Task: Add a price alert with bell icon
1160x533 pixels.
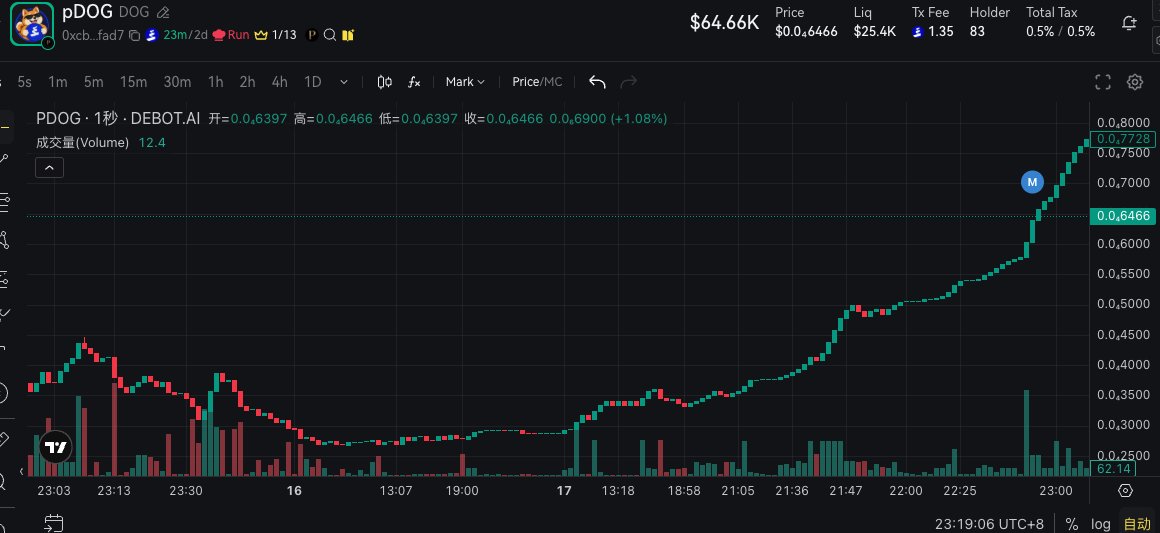Action: click(x=1129, y=23)
